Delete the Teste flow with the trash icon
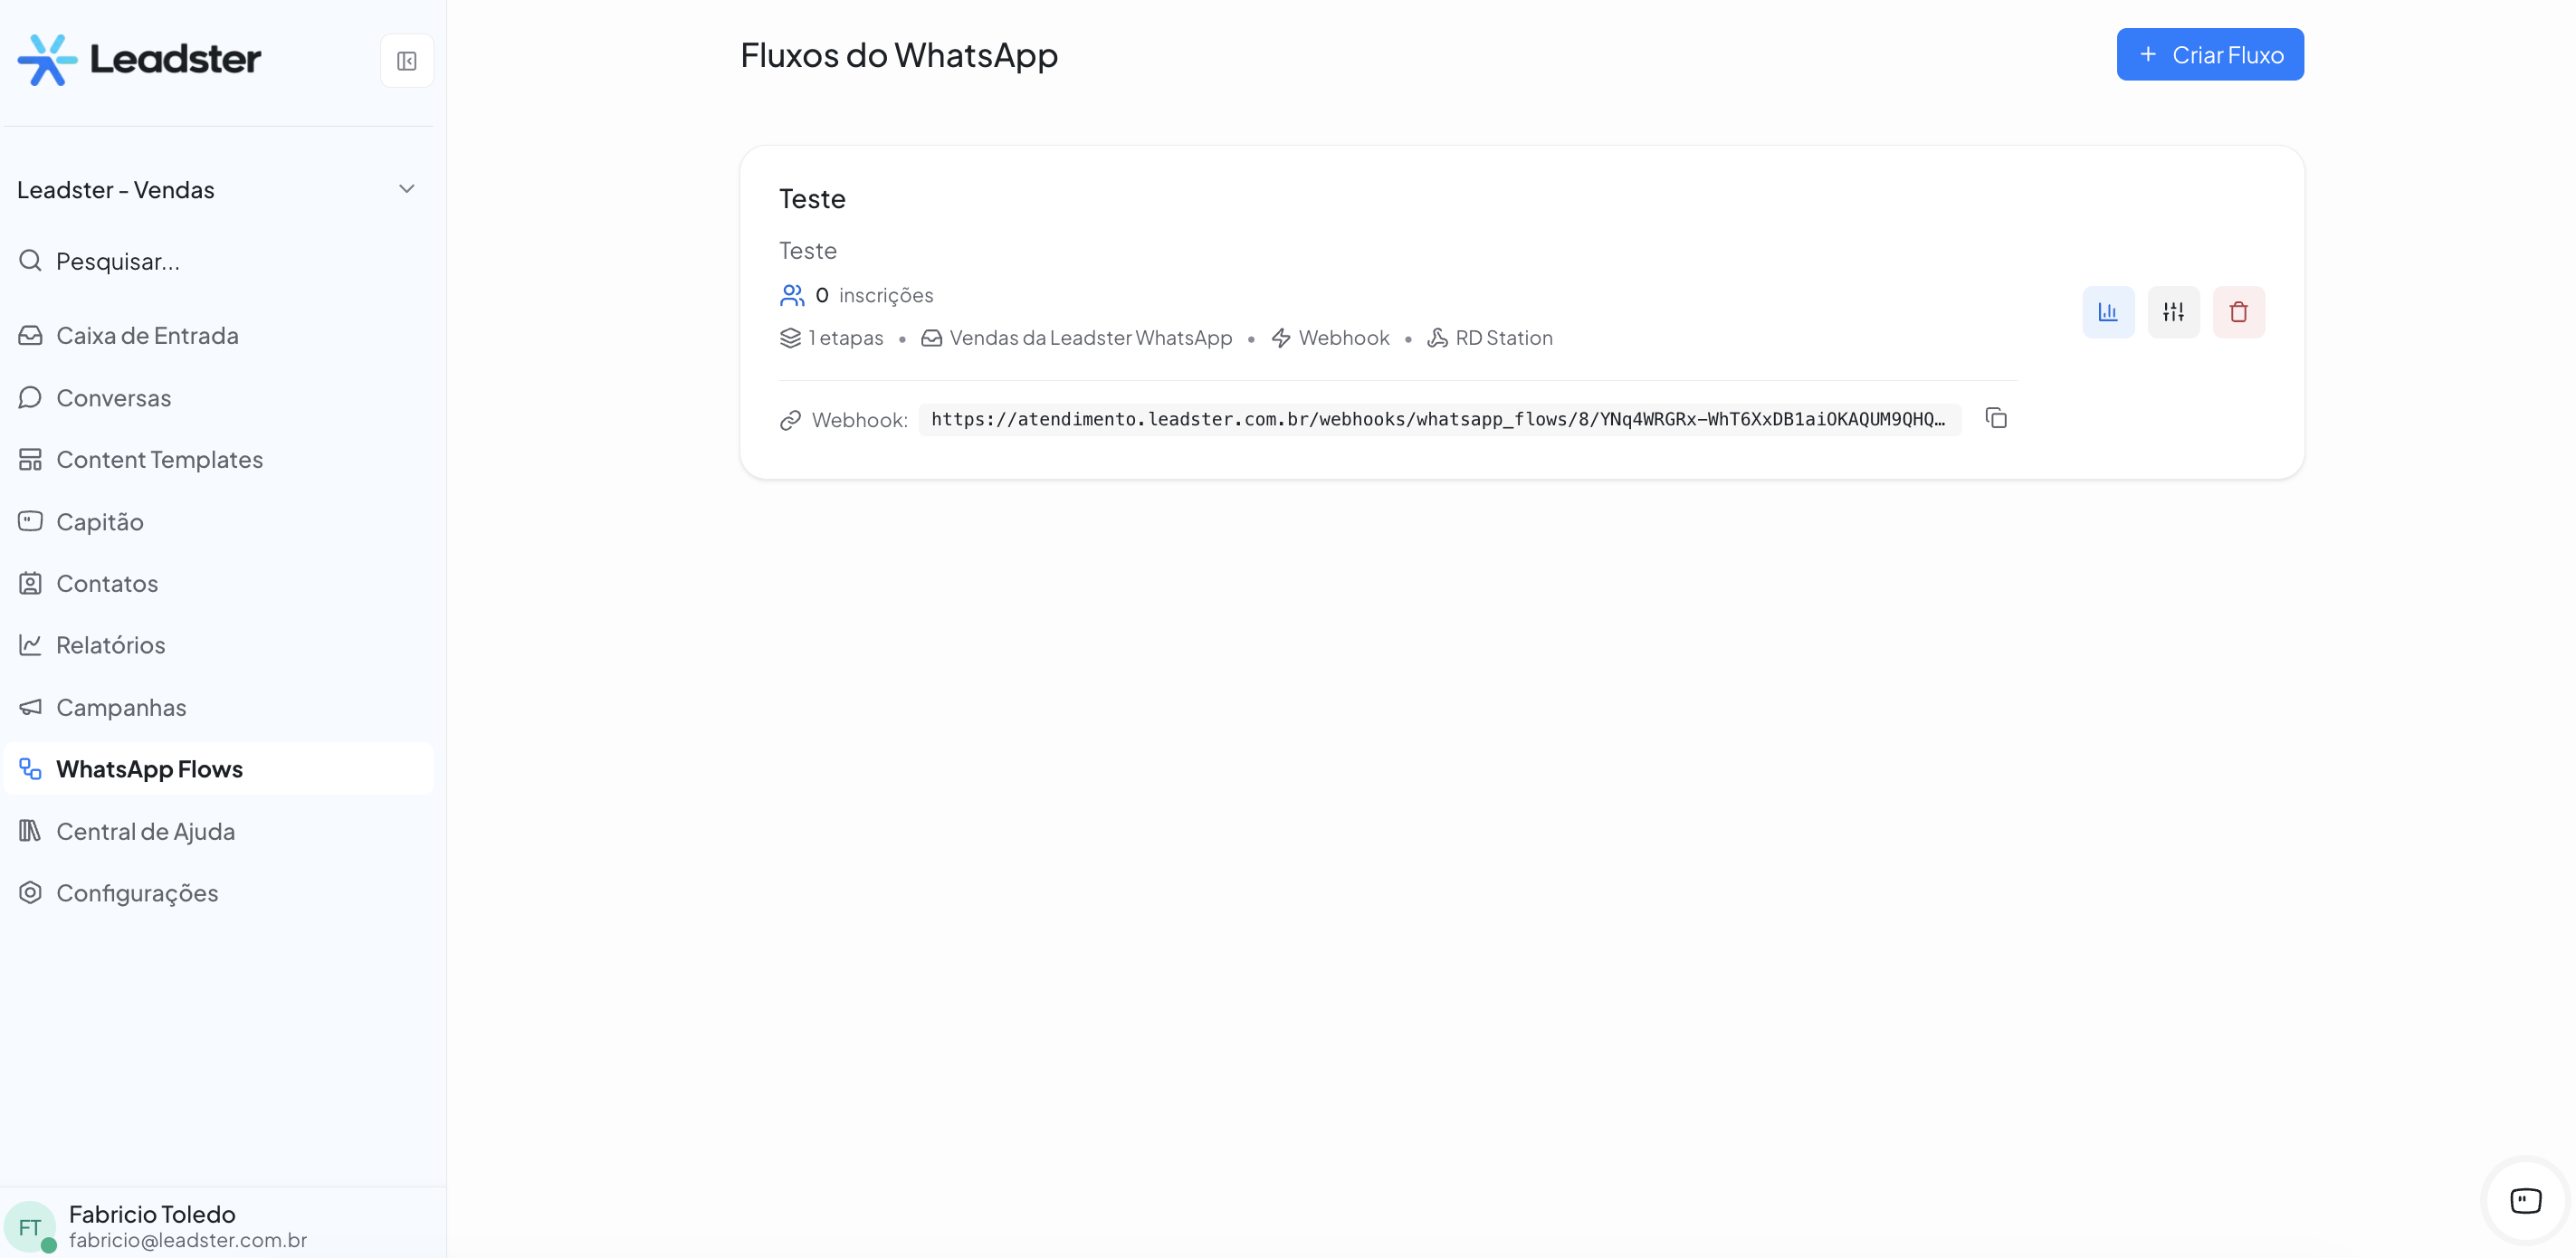 [x=2237, y=312]
